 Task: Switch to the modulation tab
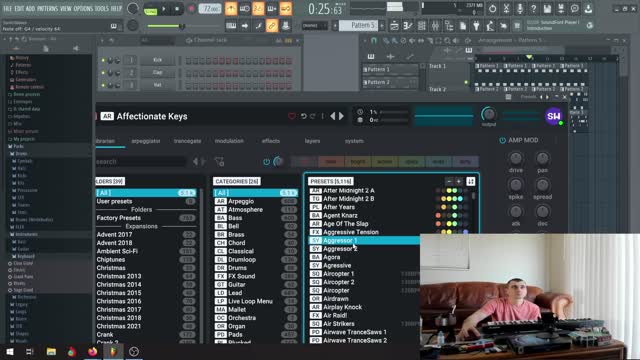(229, 141)
